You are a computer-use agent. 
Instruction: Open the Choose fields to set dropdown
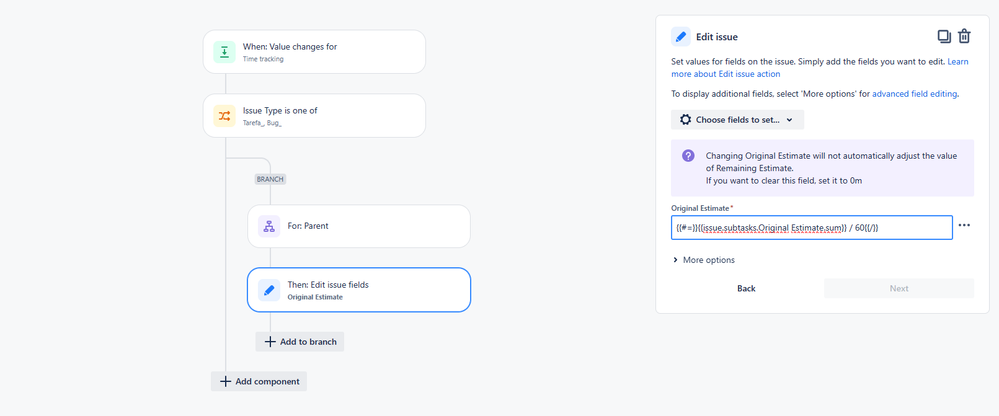737,120
